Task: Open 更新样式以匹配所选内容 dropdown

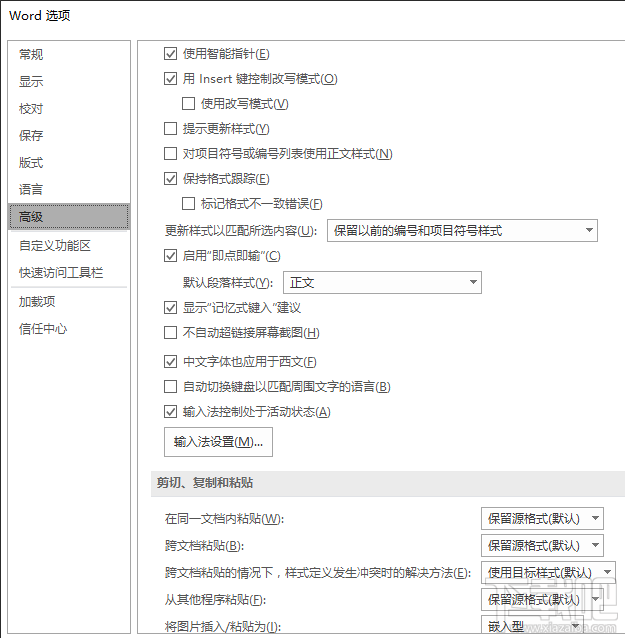Action: pyautogui.click(x=461, y=231)
